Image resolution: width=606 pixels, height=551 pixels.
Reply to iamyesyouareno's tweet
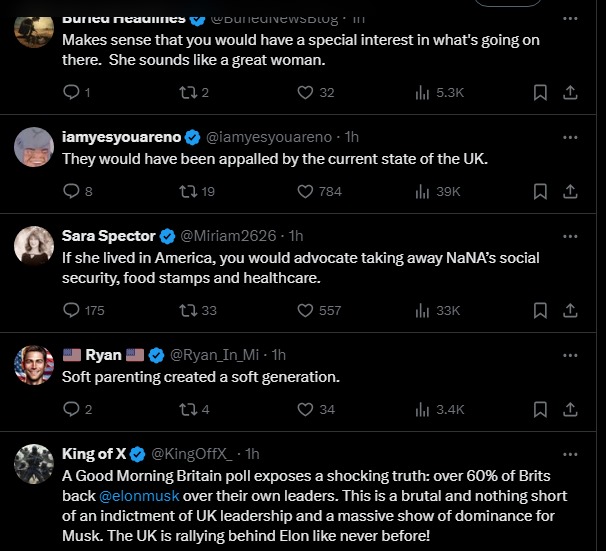coord(71,191)
